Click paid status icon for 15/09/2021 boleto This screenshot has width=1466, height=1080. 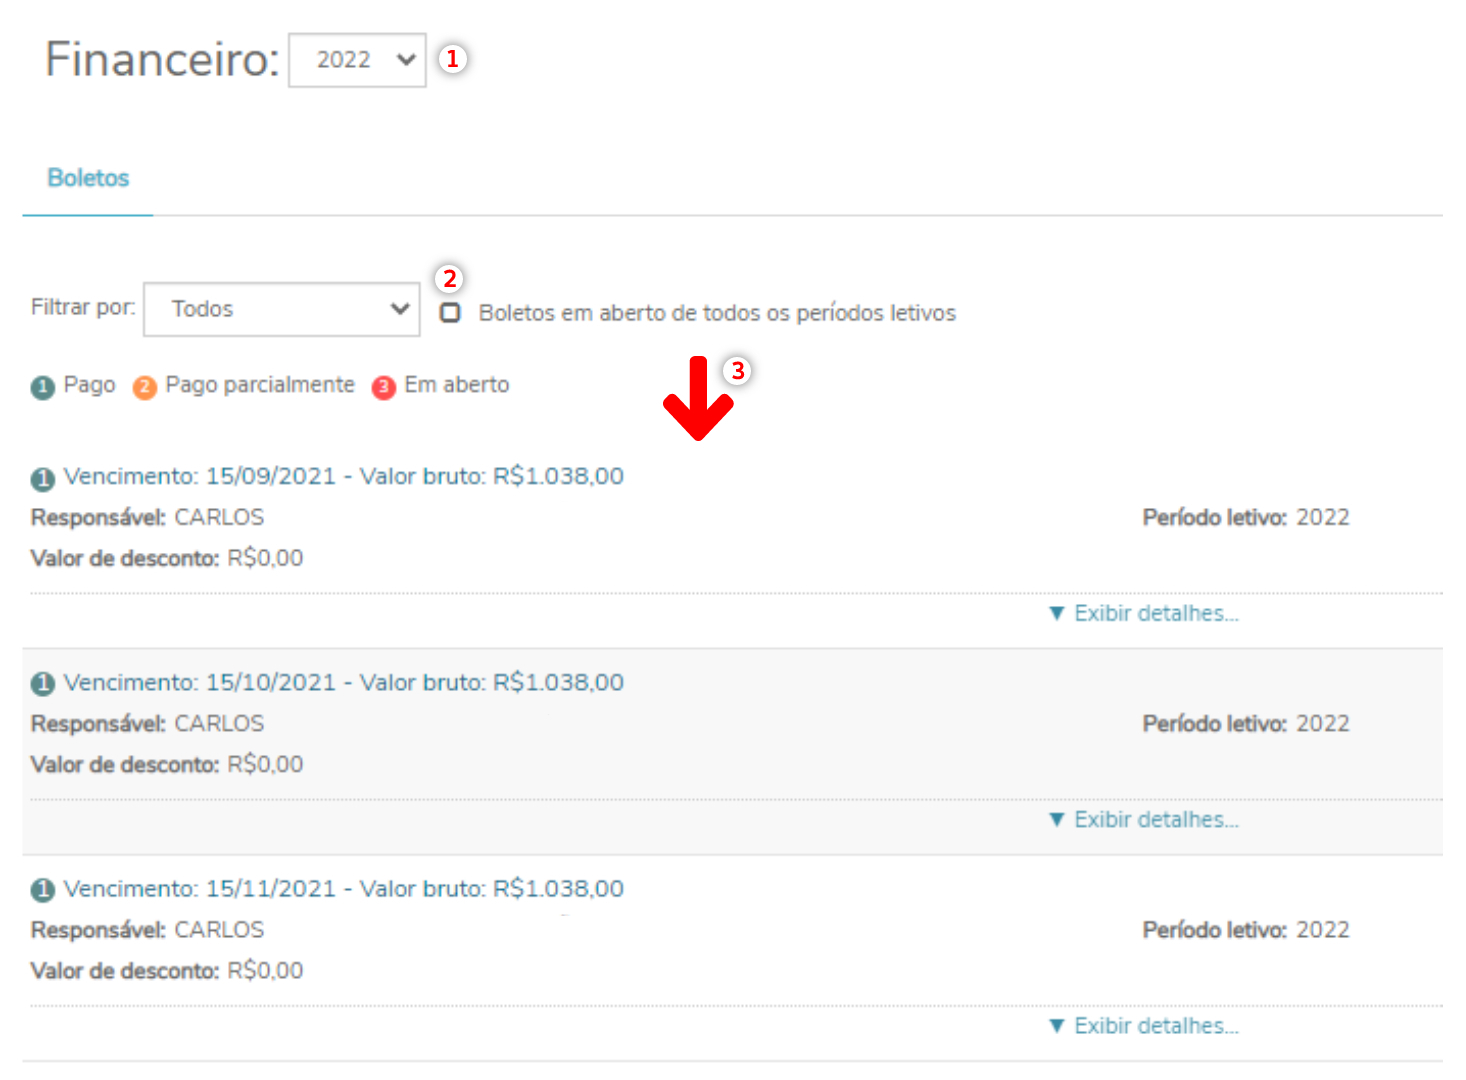(43, 479)
